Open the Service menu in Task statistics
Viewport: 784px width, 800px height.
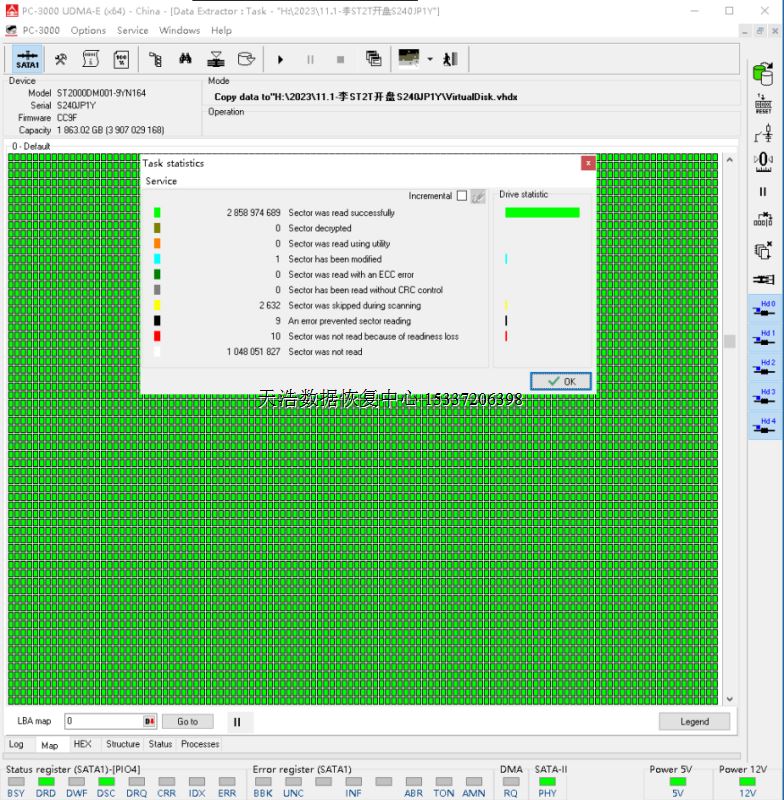[x=161, y=181]
